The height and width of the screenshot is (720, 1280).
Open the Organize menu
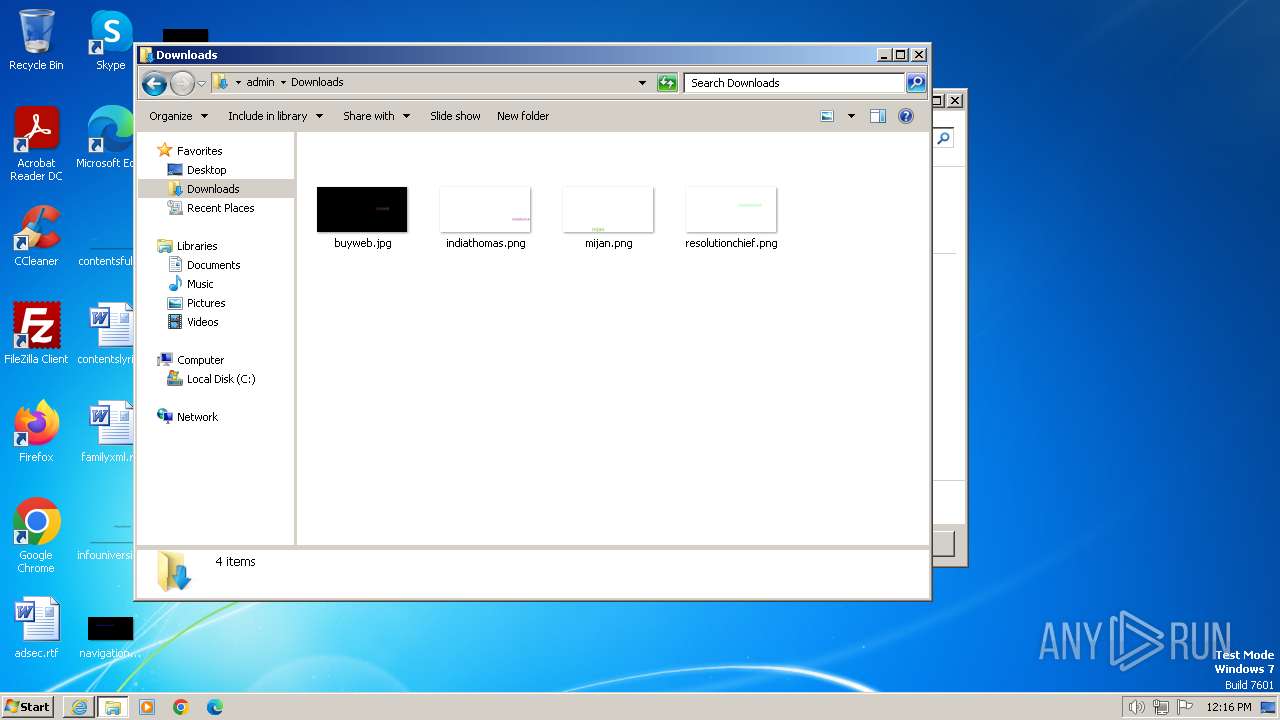178,116
